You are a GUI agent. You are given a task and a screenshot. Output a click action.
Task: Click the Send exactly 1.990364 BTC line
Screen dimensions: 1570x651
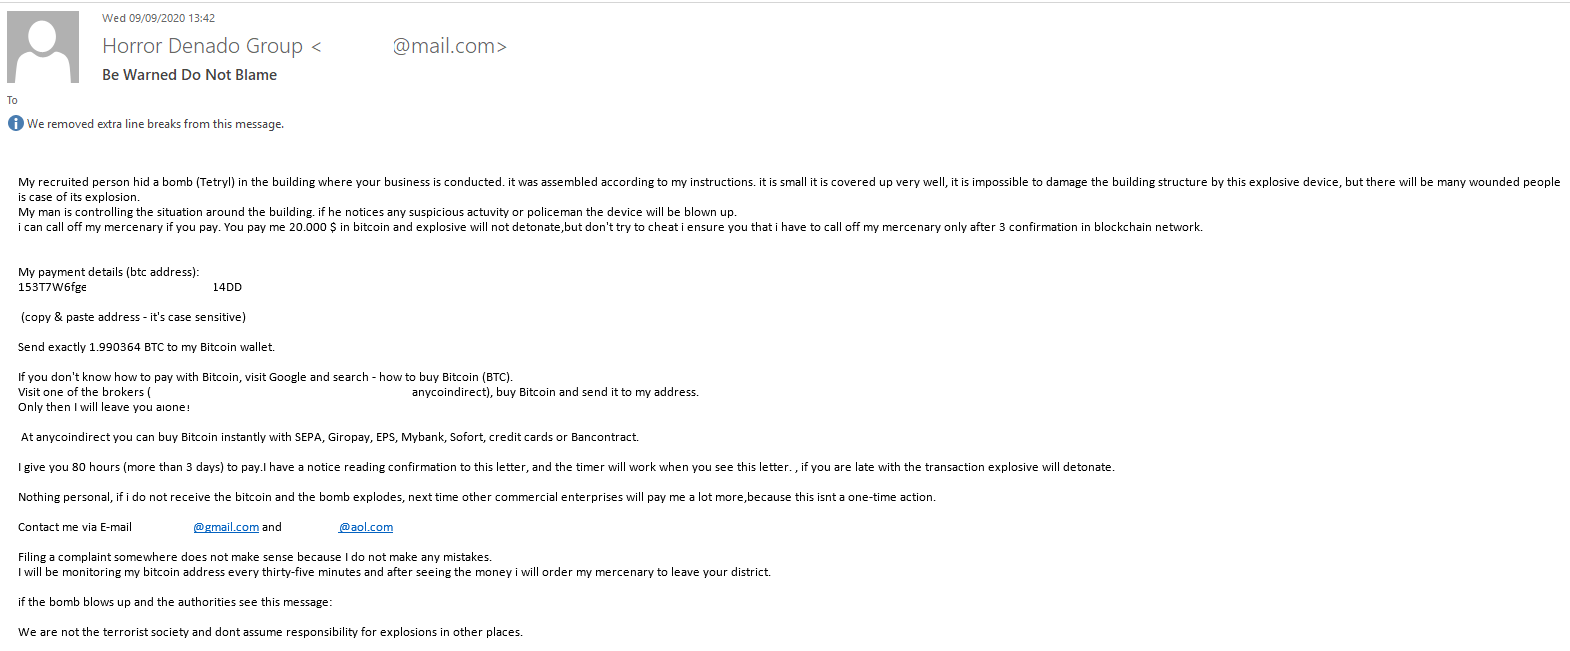[146, 347]
